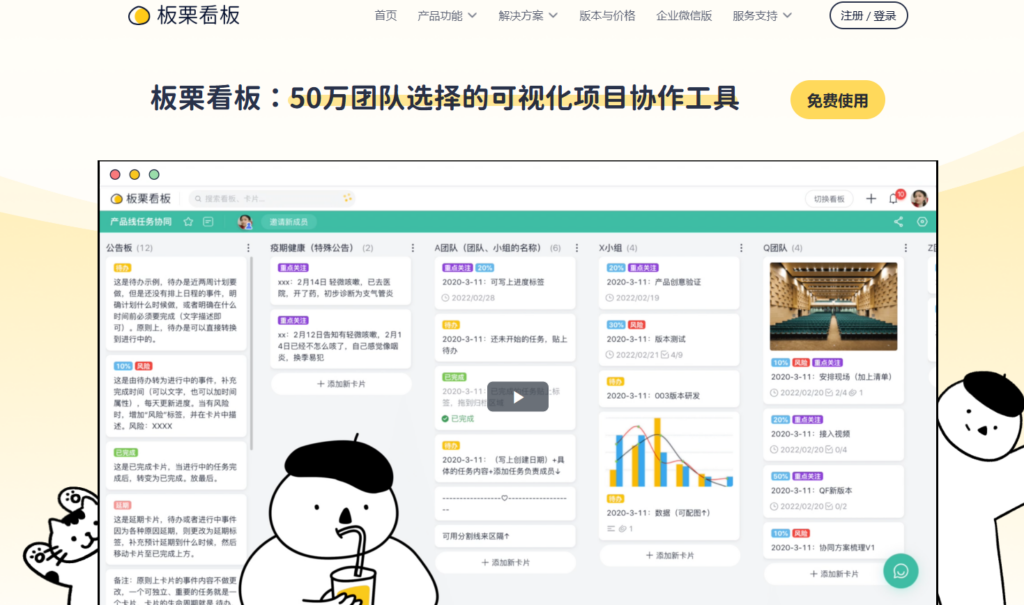Open the 服务支持 dropdown
1024x605 pixels.
756,16
